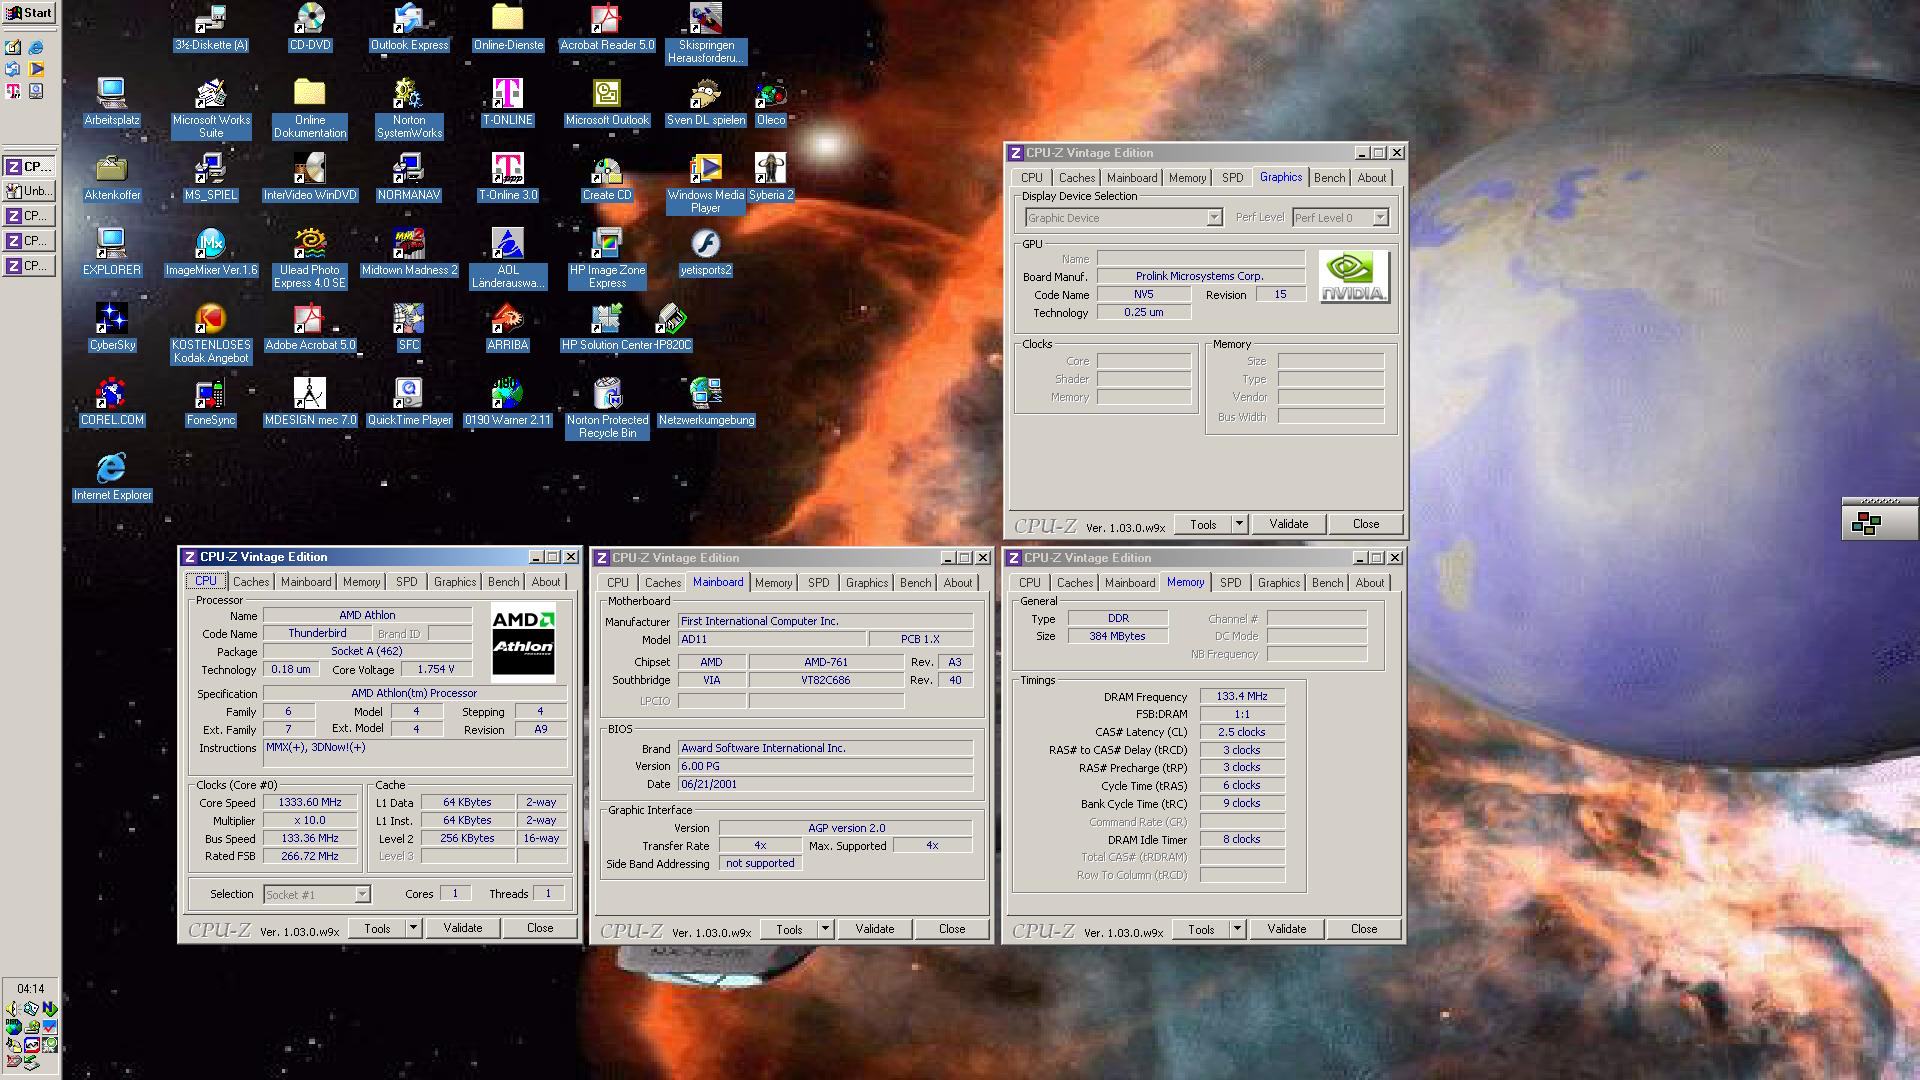Click the Start button on the taskbar

point(29,13)
